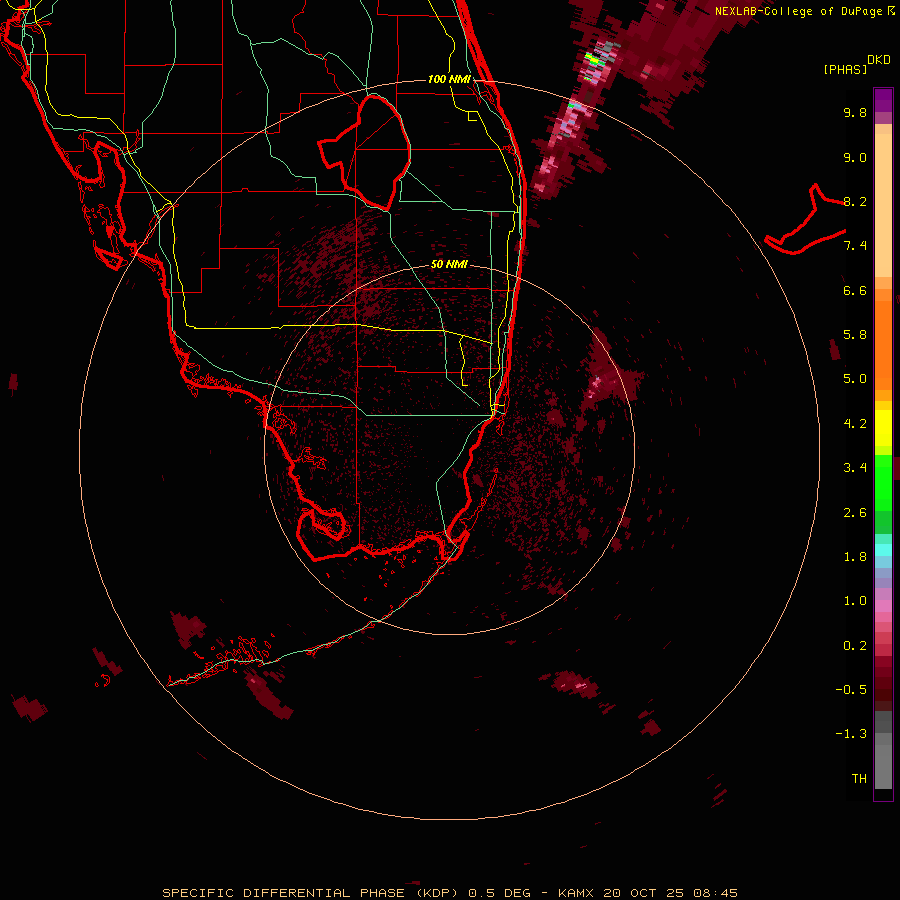Click the bright green band of the color bar
Viewport: 900px width, 900px height.
pos(883,482)
